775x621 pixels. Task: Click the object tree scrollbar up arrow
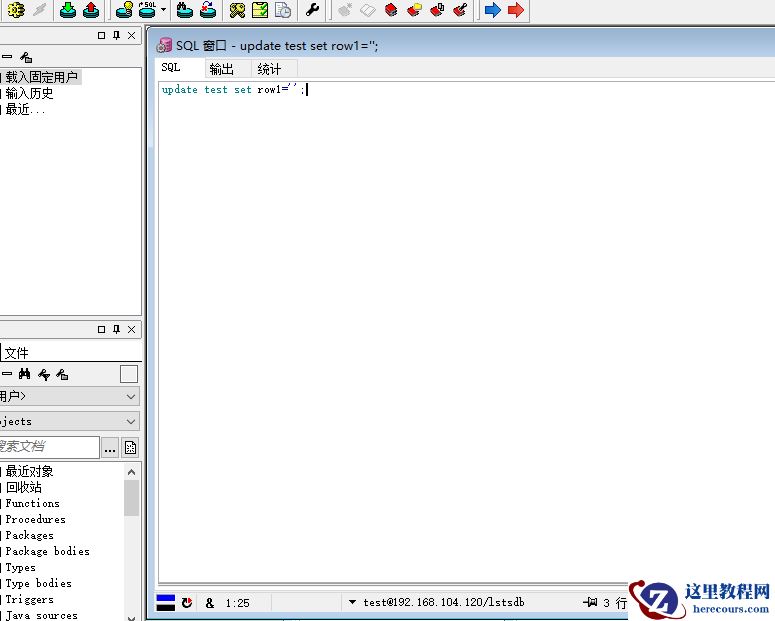point(131,472)
